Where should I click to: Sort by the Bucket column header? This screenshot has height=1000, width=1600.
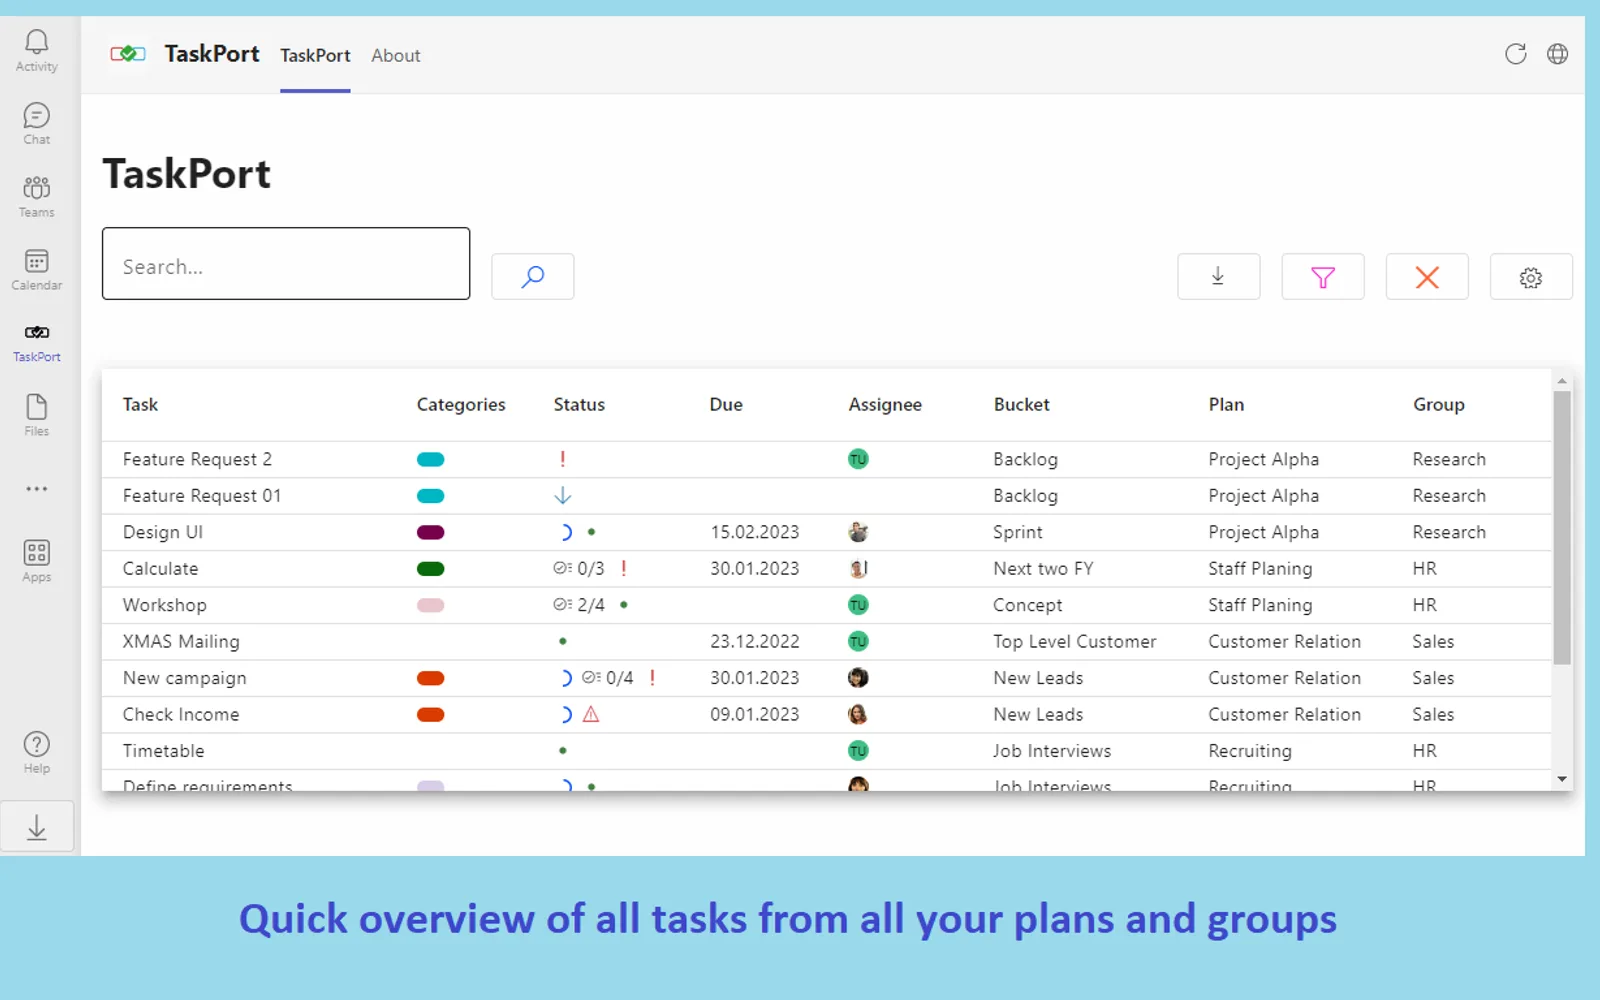coord(1021,405)
